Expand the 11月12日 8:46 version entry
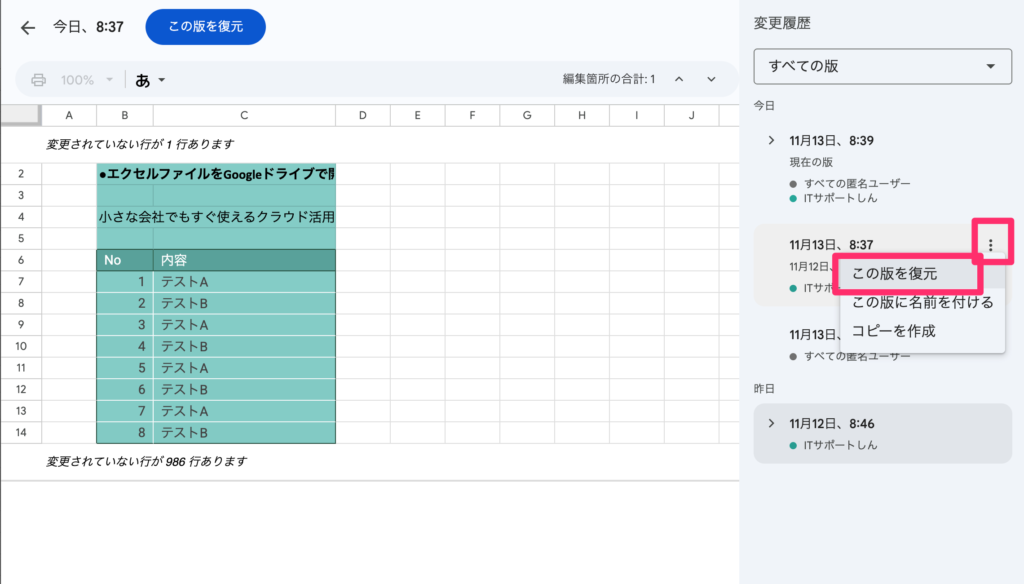The height and width of the screenshot is (584, 1024). click(771, 423)
